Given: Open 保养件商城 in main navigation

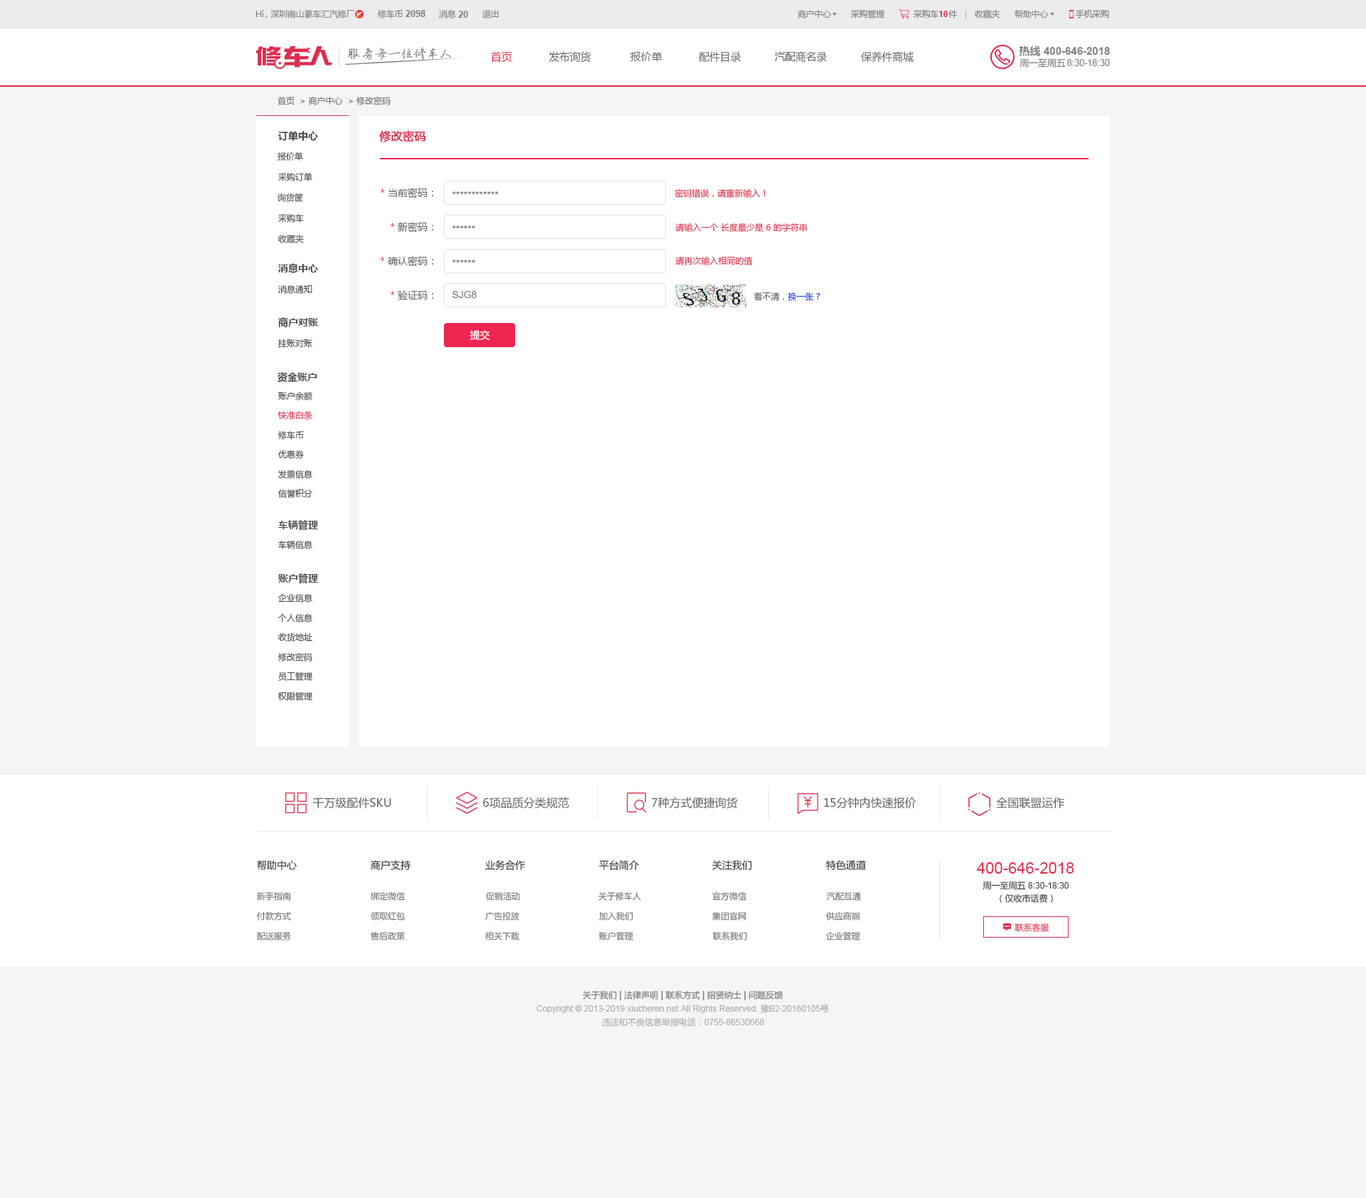Looking at the screenshot, I should [887, 57].
